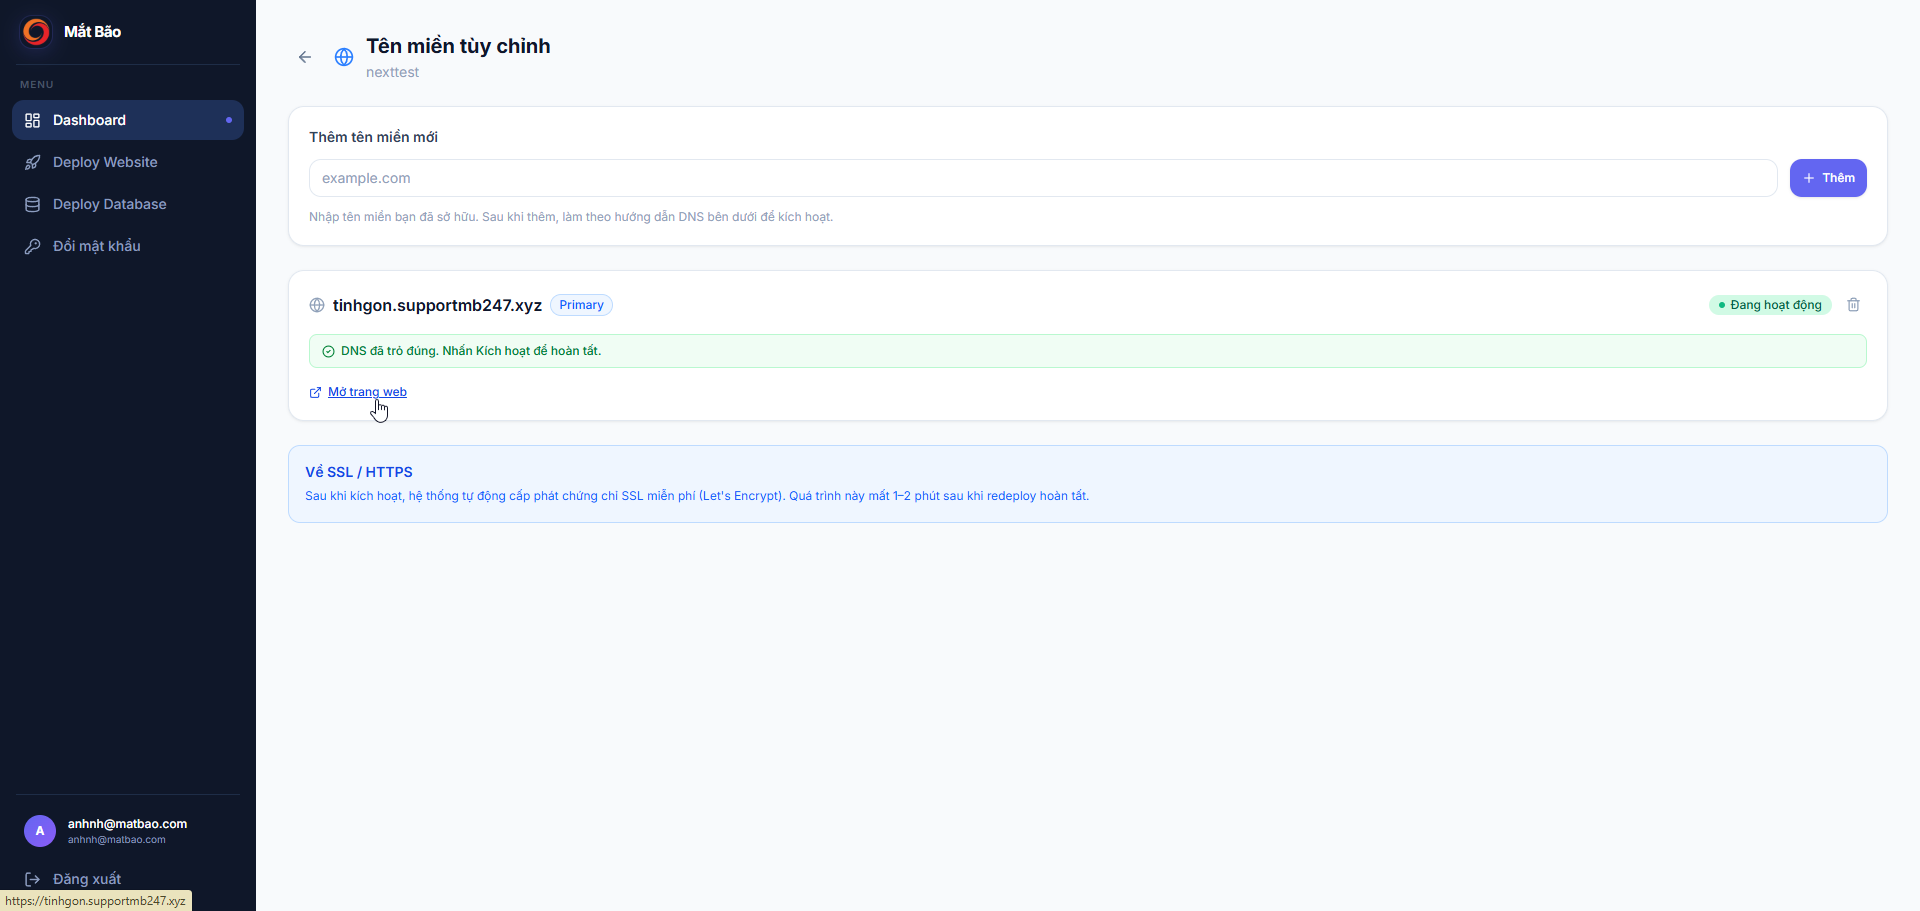
Task: Click the logout arrow icon
Action: (32, 879)
